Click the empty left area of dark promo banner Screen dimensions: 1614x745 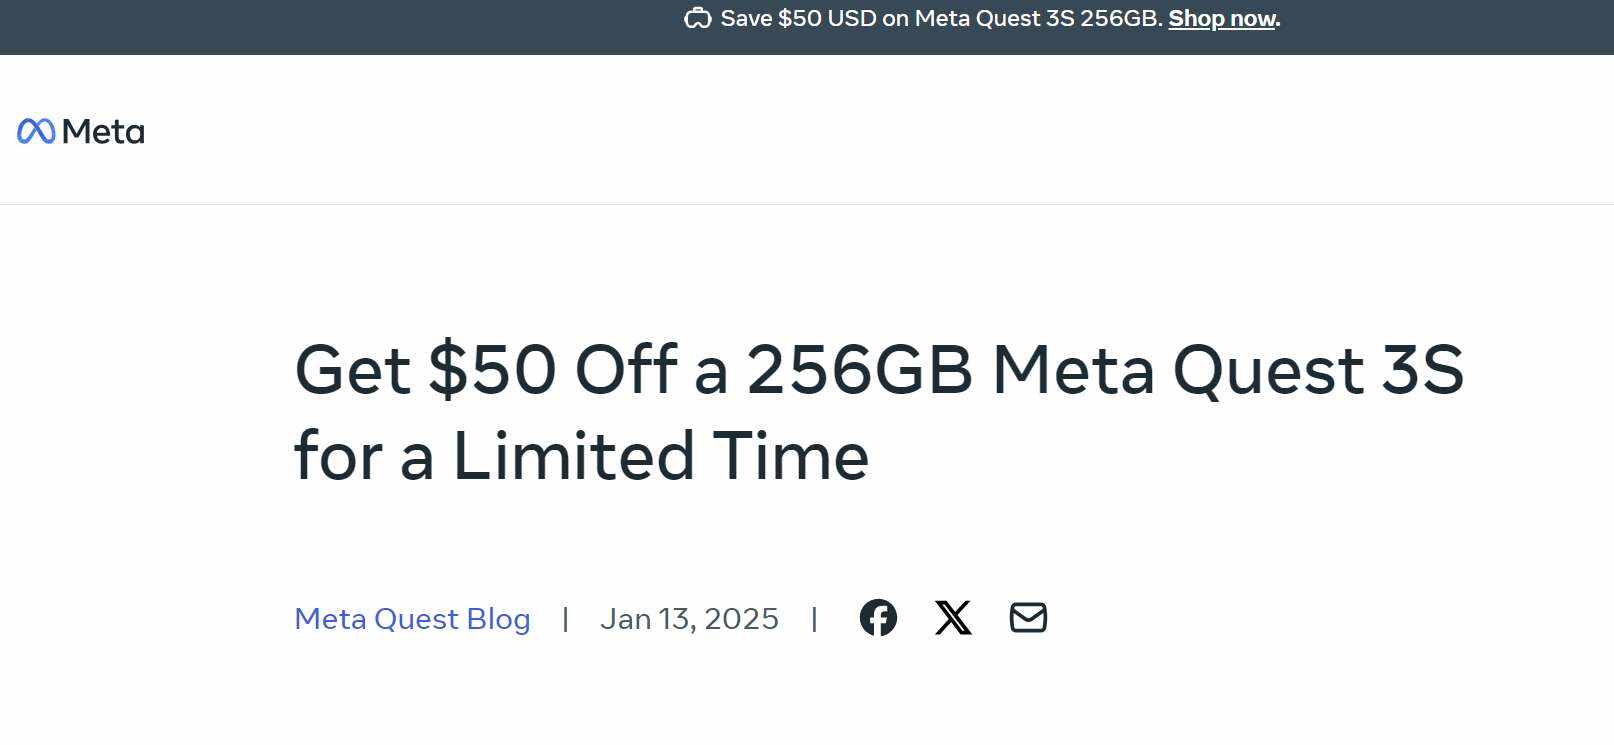click(300, 27)
